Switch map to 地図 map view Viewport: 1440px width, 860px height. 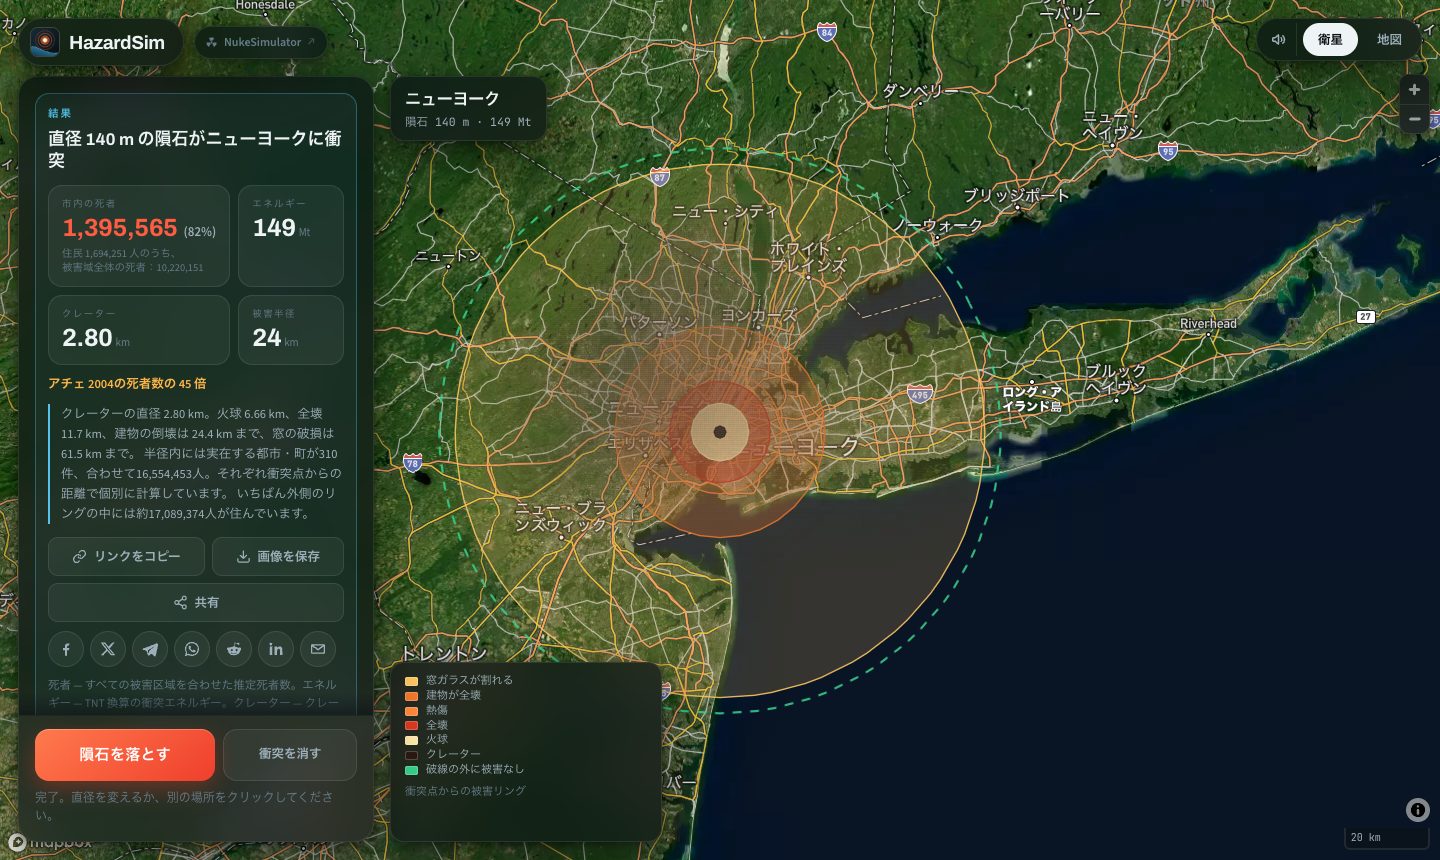point(1389,40)
